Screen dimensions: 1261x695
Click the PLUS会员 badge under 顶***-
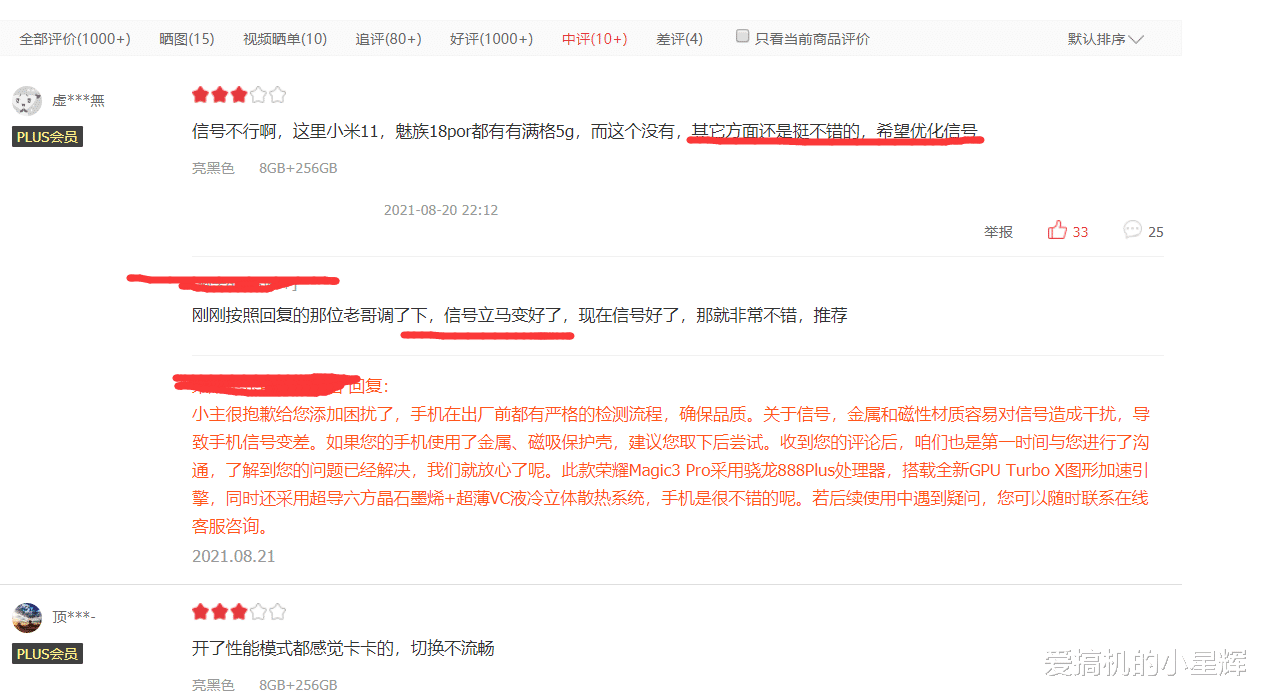pos(46,653)
